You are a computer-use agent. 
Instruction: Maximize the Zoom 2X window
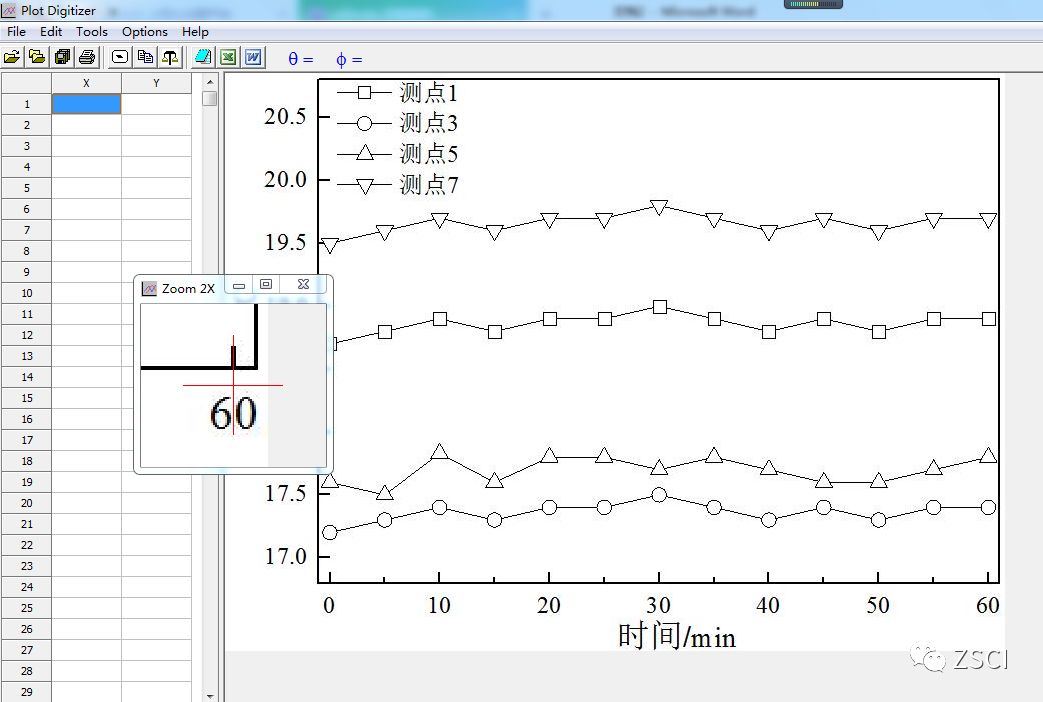[265, 285]
